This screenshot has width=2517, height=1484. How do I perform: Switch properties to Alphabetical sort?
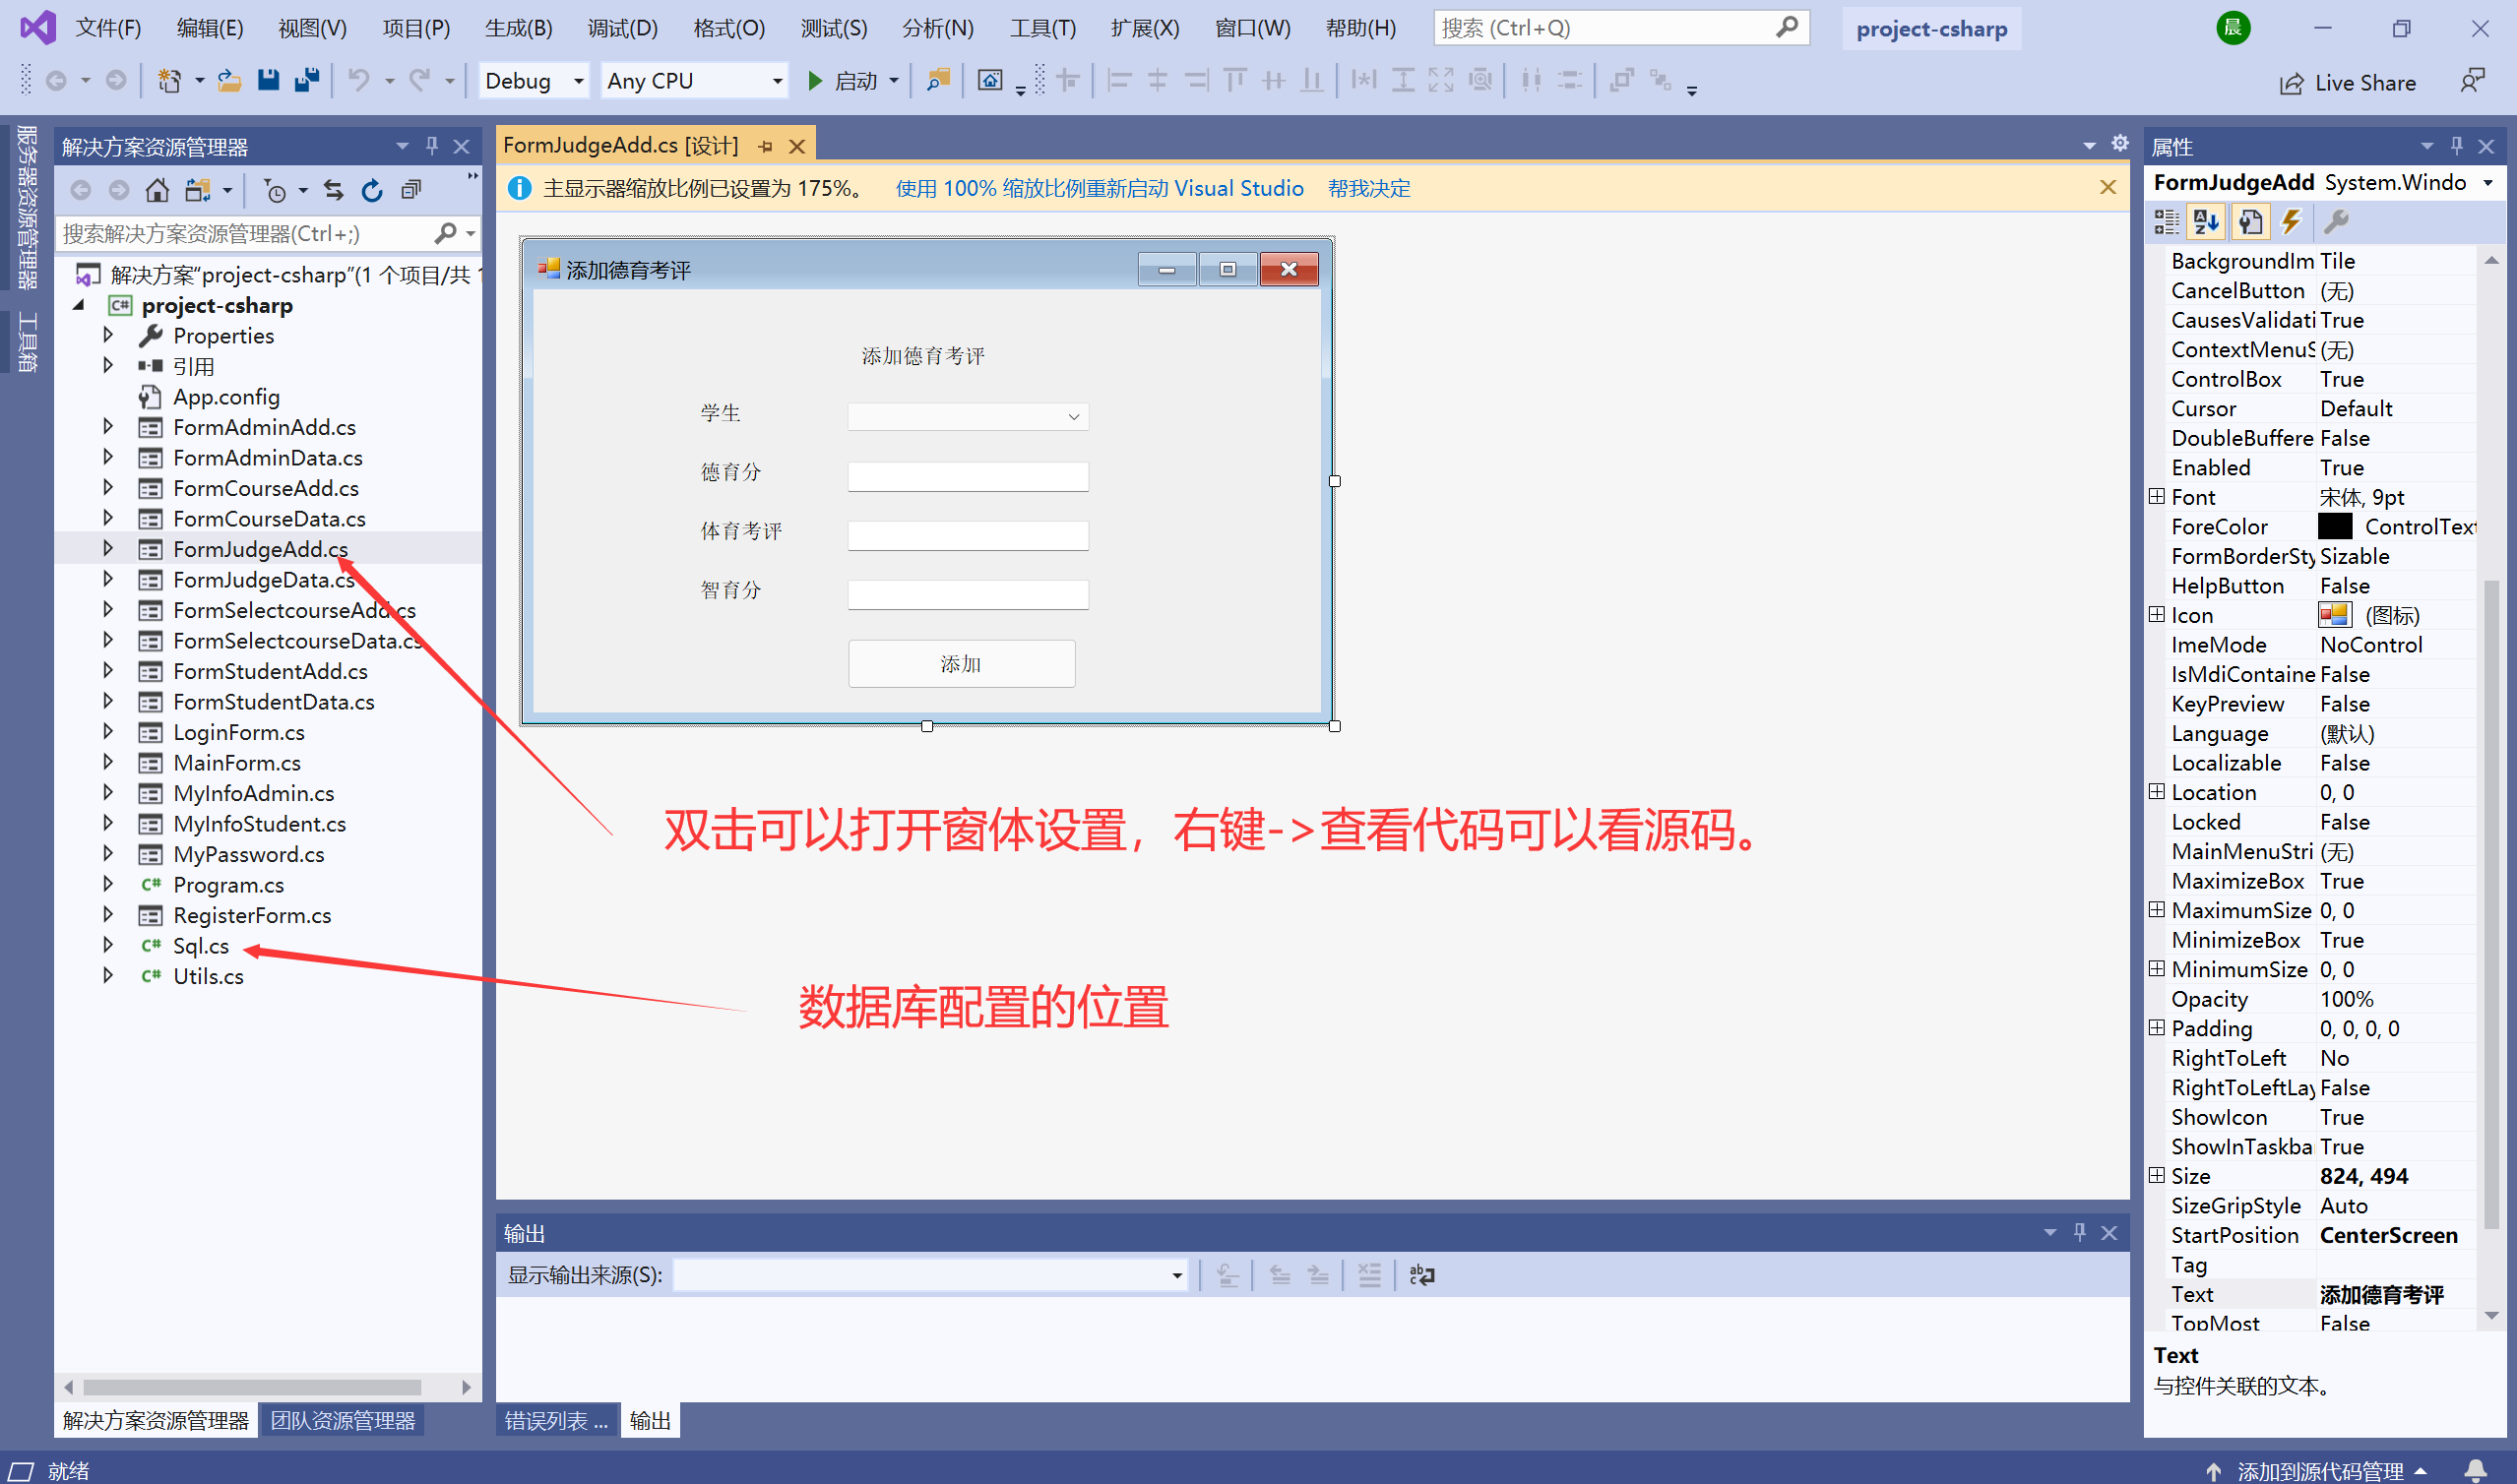(2207, 221)
